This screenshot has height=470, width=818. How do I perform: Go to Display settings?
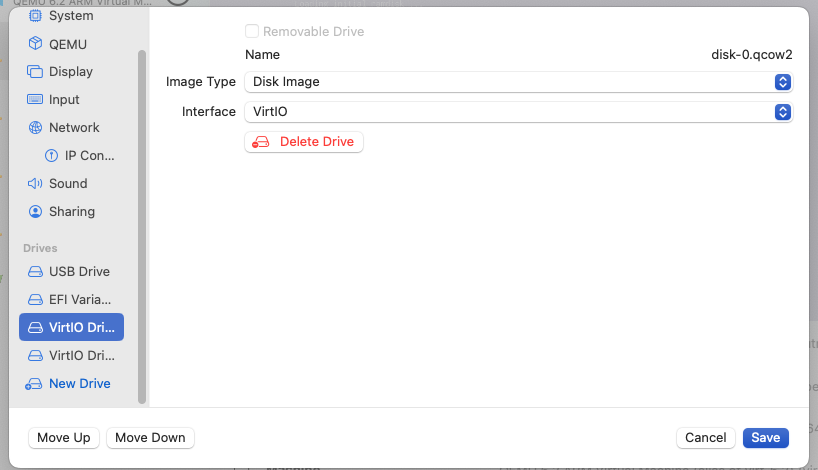tap(71, 71)
